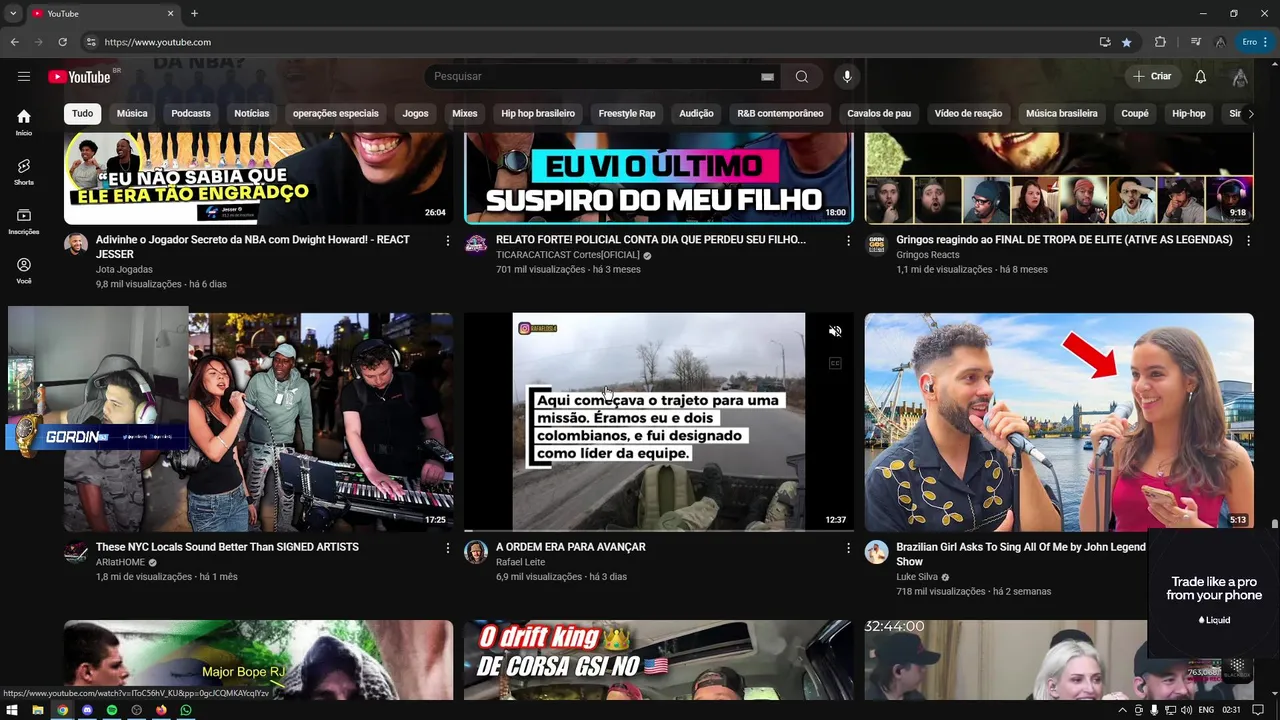Click the YouTube logo
1280x720 pixels.
click(79, 77)
